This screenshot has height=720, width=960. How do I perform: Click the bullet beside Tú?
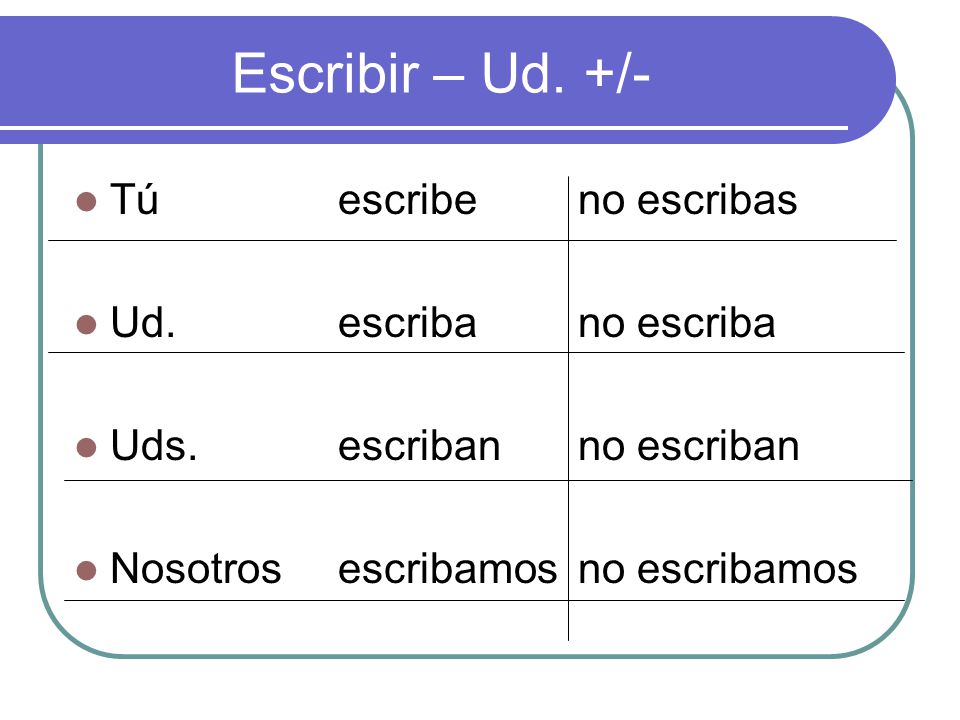[x=86, y=201]
